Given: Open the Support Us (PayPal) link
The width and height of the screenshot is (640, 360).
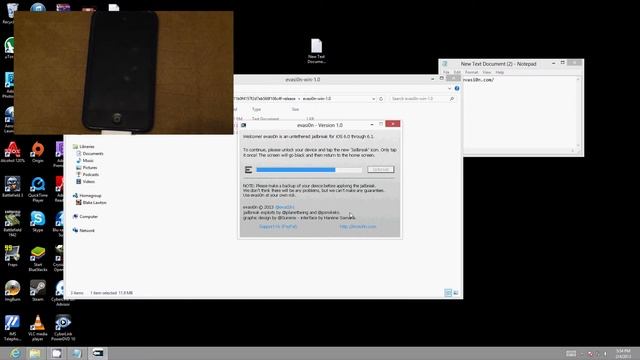Looking at the screenshot, I should point(278,227).
